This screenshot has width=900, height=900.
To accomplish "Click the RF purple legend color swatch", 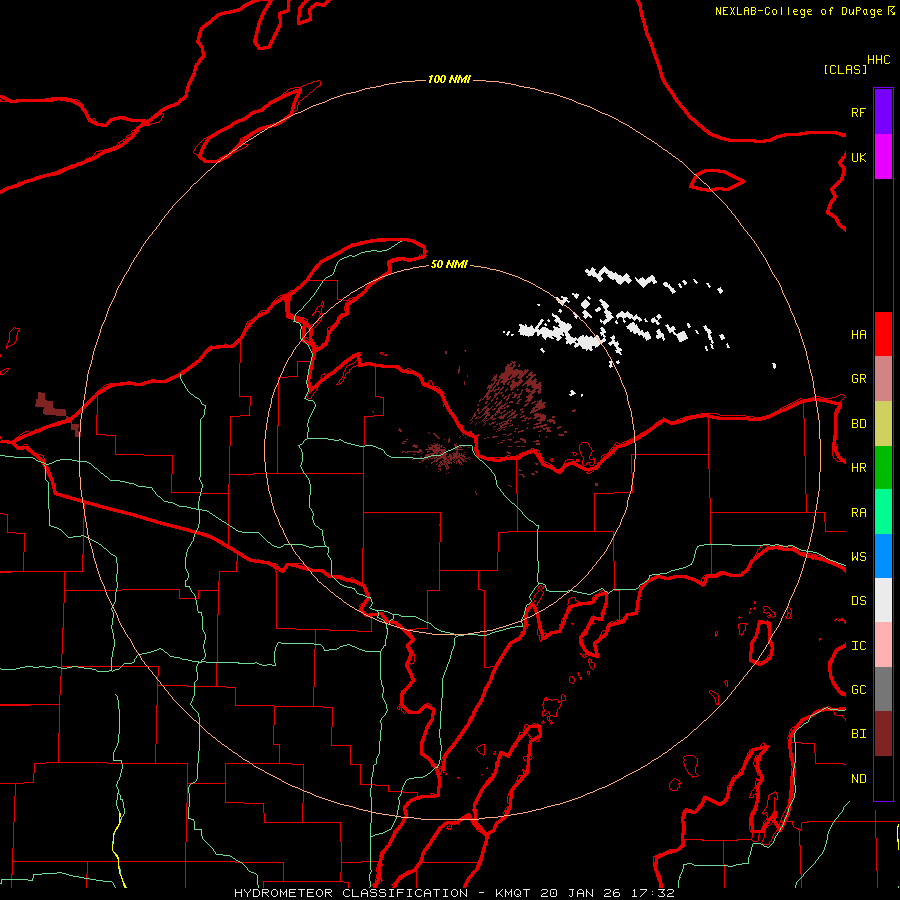I will (x=883, y=112).
